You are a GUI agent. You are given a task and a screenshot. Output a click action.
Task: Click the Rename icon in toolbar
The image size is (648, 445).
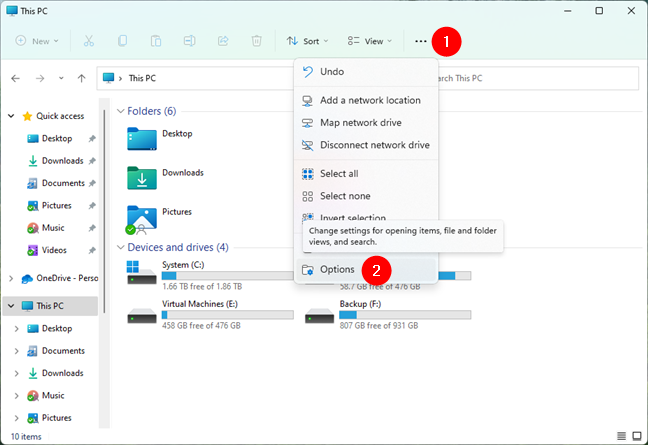point(189,41)
